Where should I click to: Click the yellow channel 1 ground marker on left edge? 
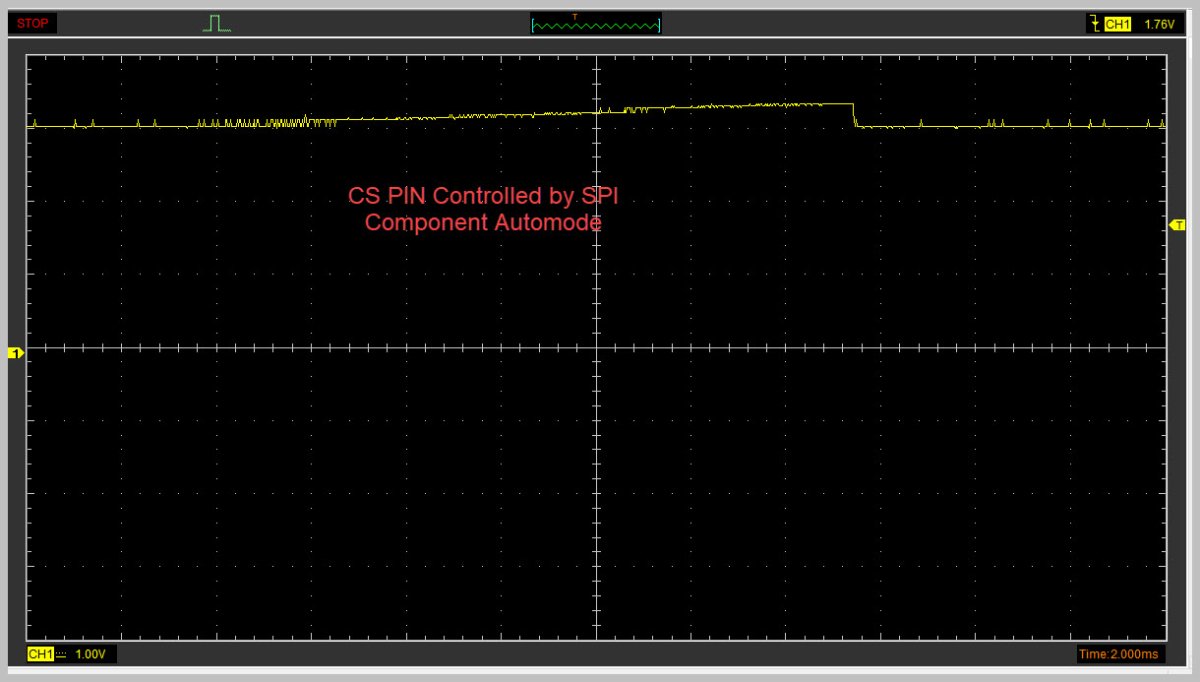(15, 353)
